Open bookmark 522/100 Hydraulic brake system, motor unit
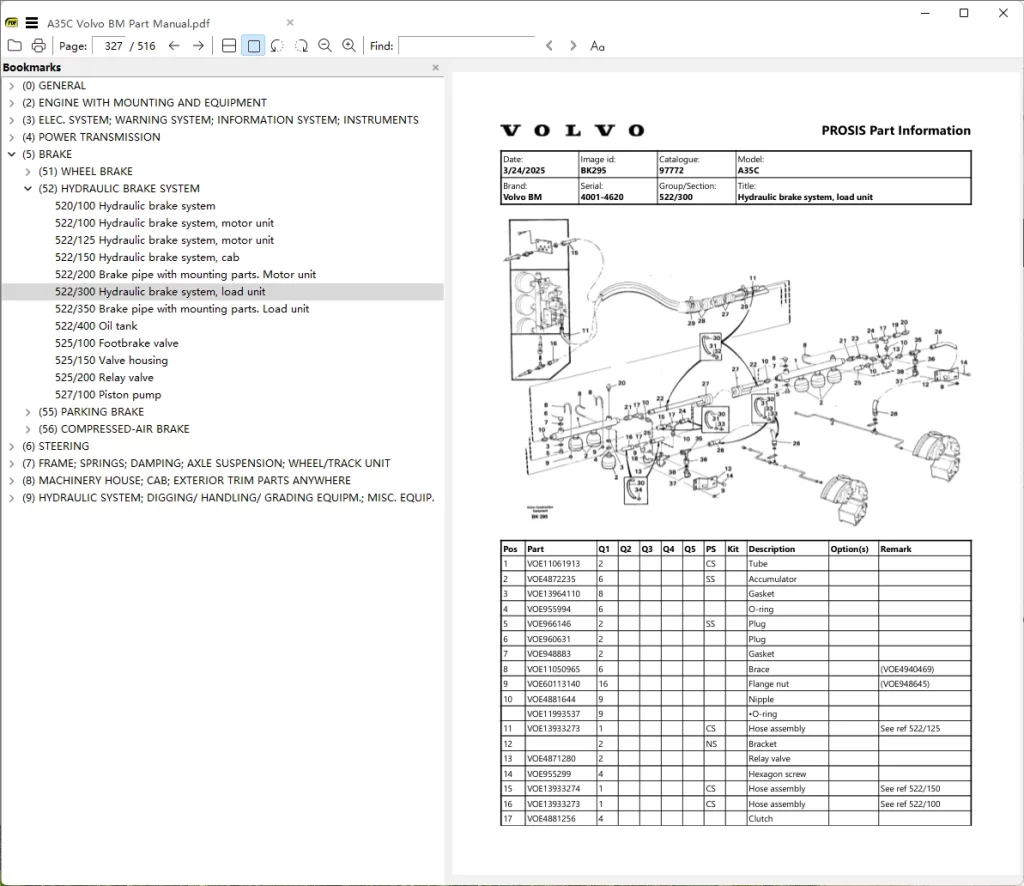Viewport: 1024px width, 886px height. tap(165, 223)
